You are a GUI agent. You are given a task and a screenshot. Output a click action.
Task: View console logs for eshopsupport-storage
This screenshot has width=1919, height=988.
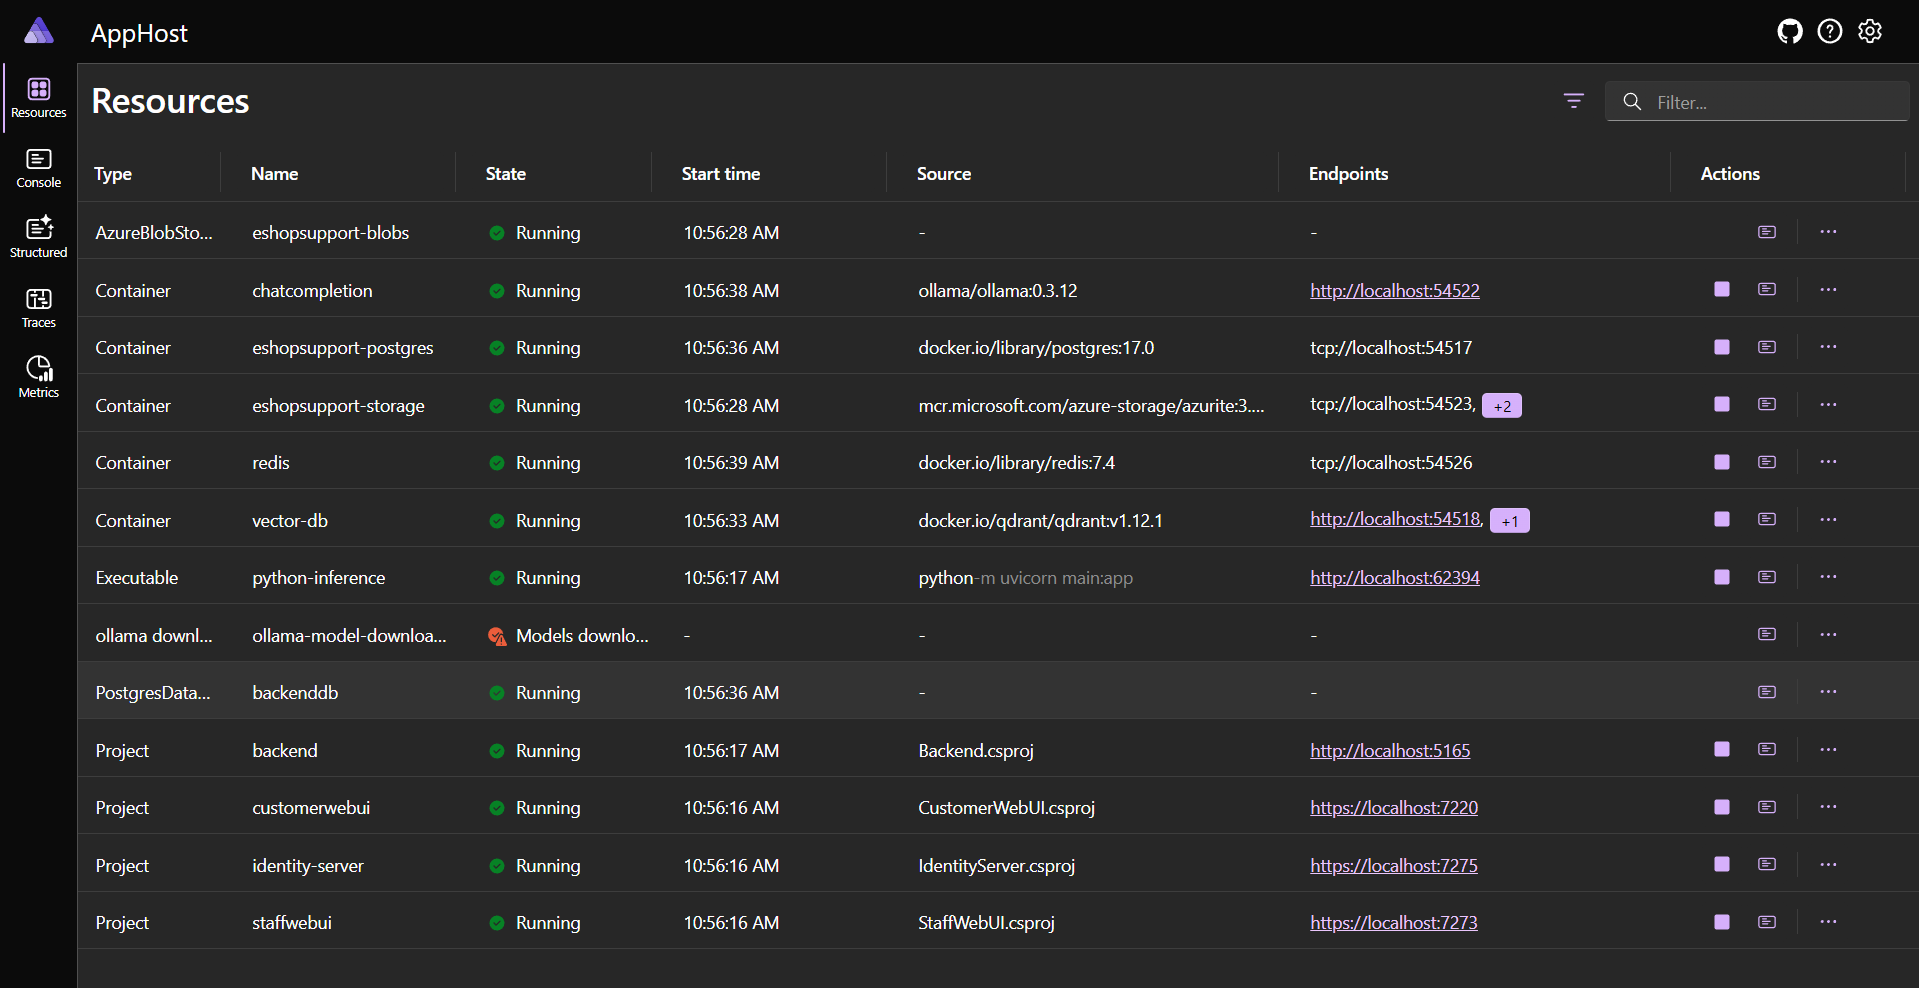point(1767,404)
